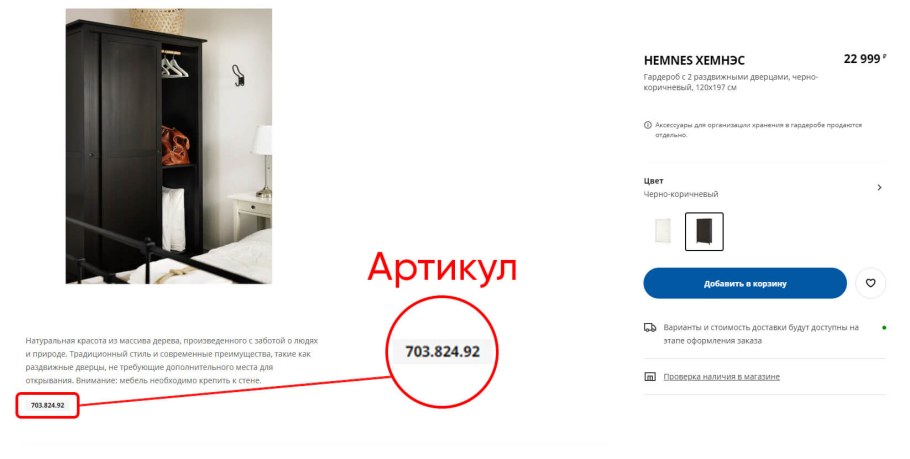Select the white wardrobe color swatch
The width and height of the screenshot is (910, 459).
(663, 232)
